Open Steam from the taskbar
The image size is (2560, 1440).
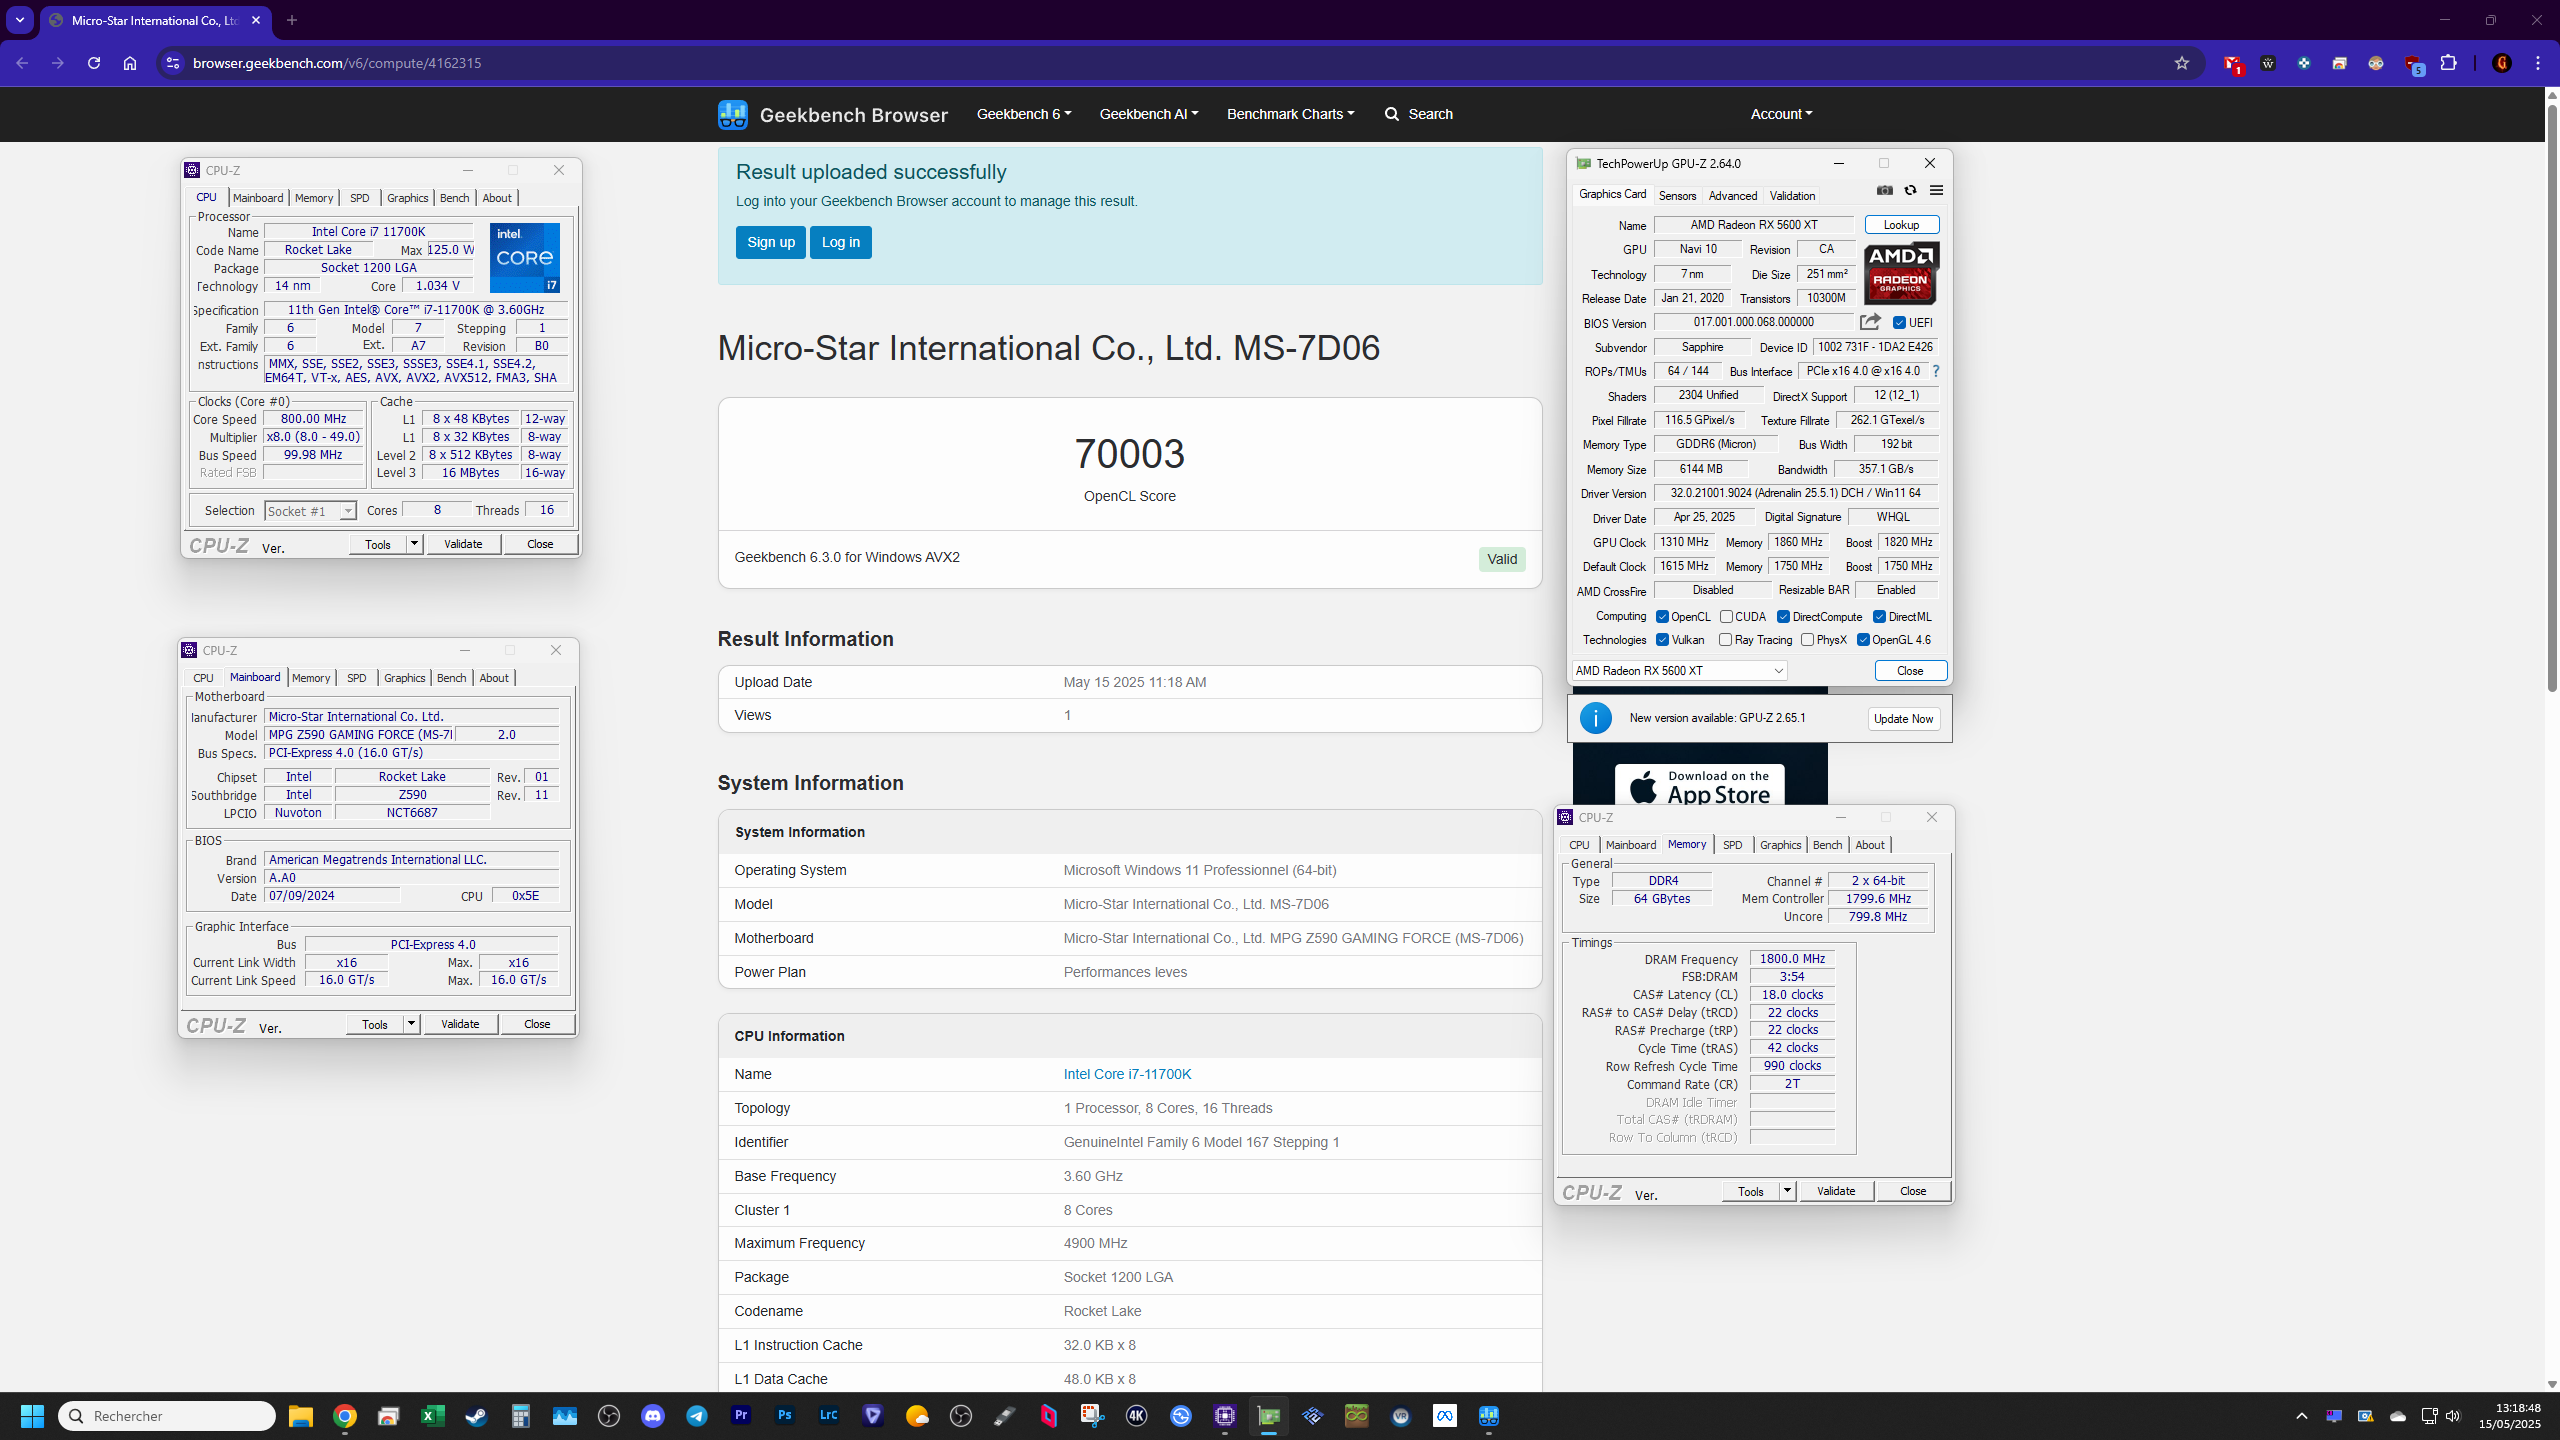[476, 1416]
